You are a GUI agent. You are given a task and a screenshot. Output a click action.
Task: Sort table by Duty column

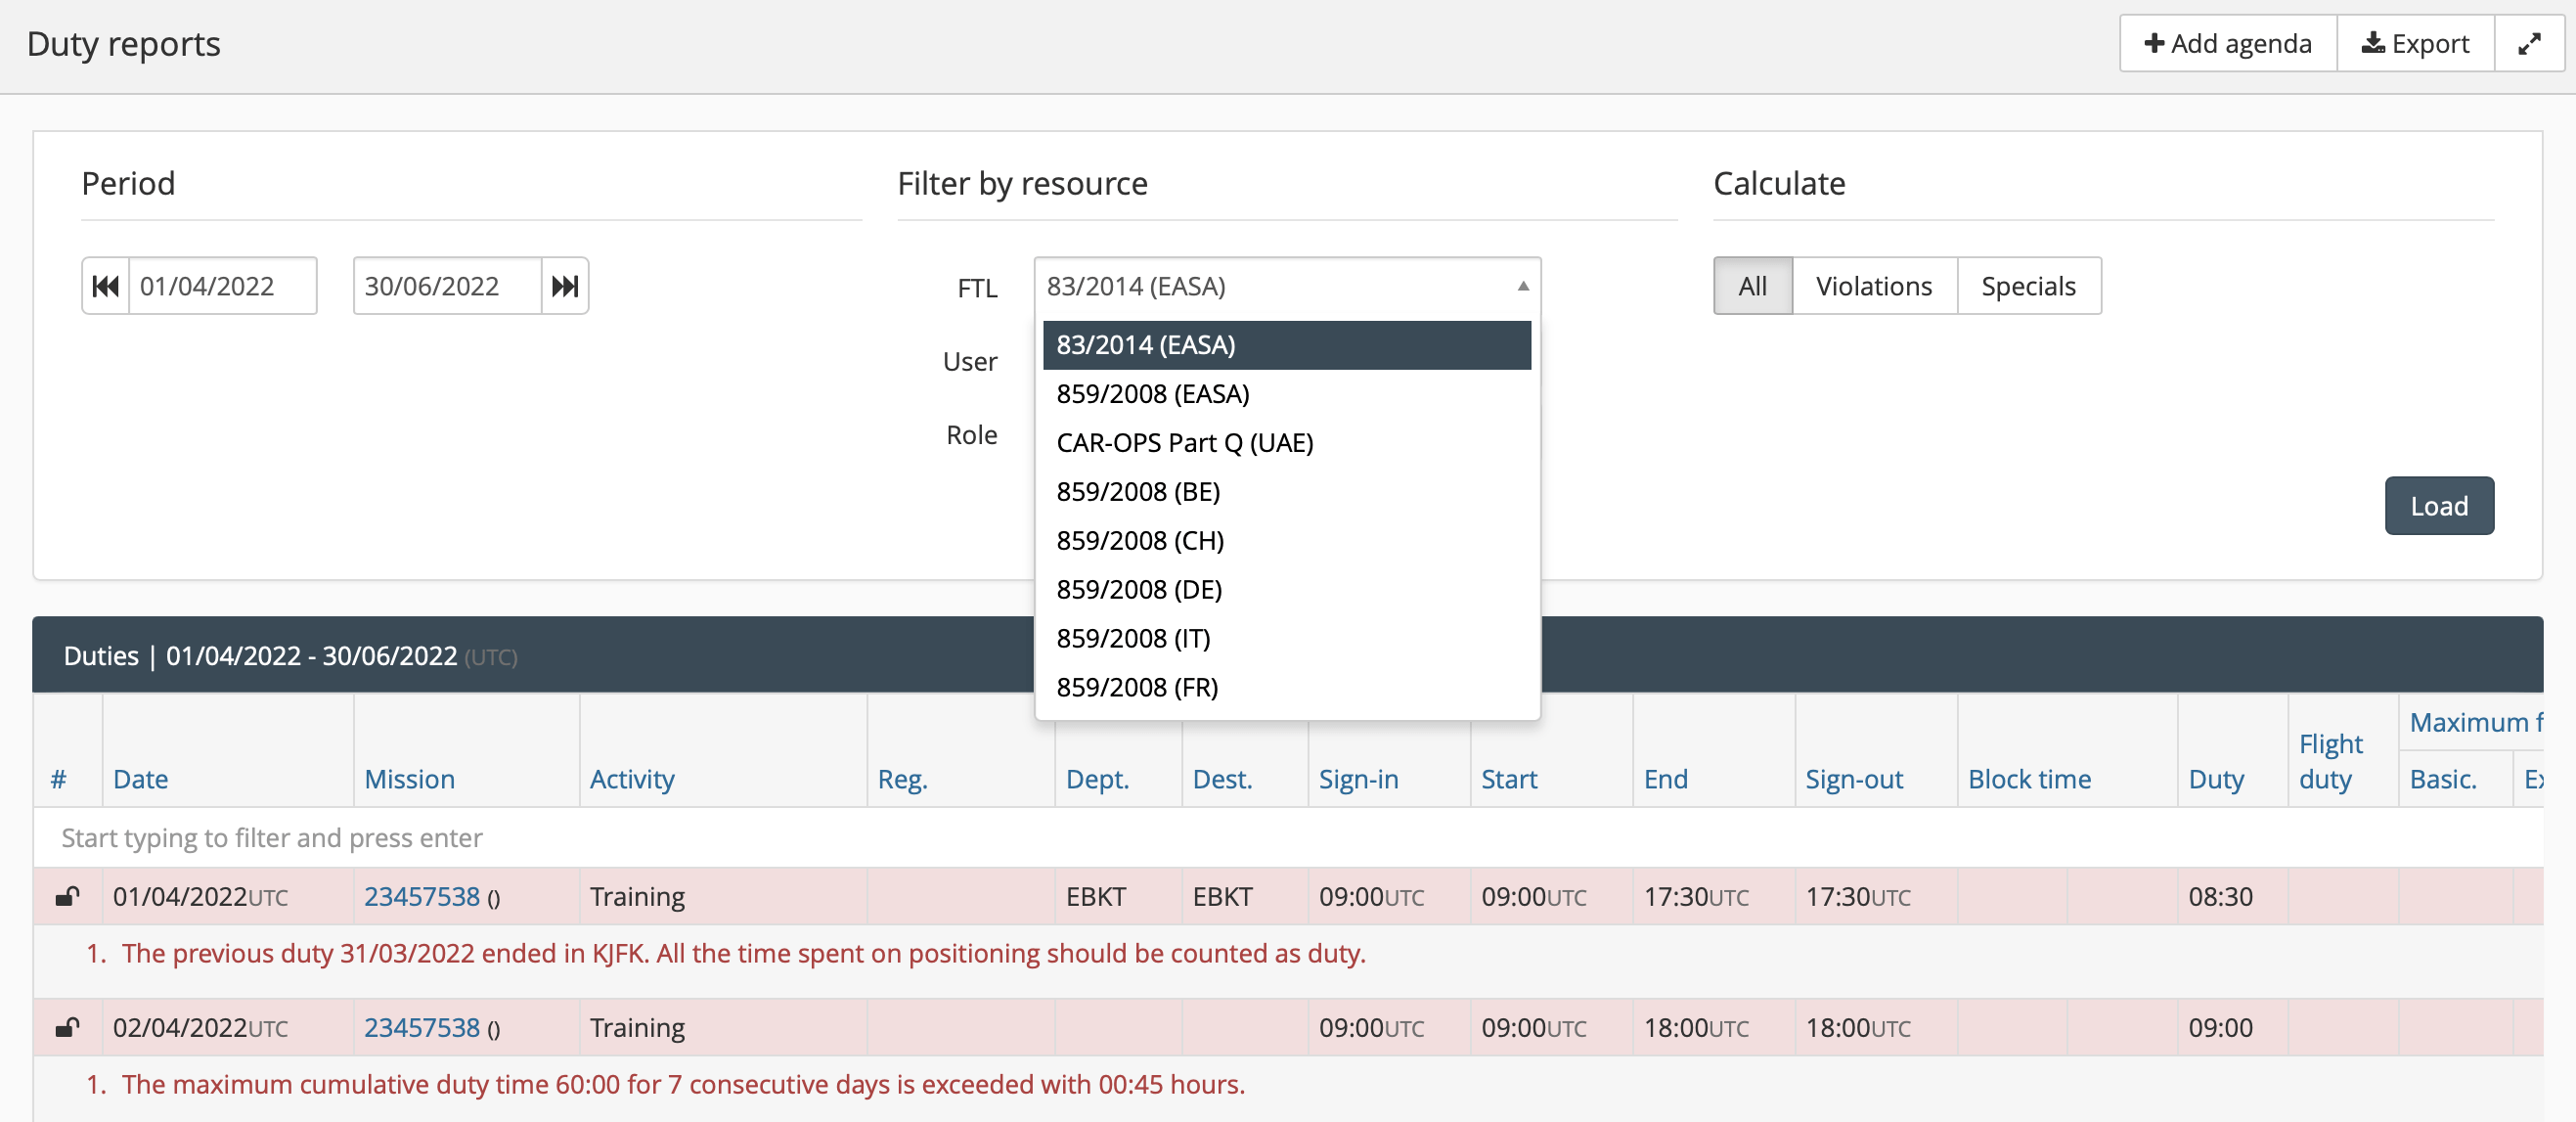tap(2216, 779)
